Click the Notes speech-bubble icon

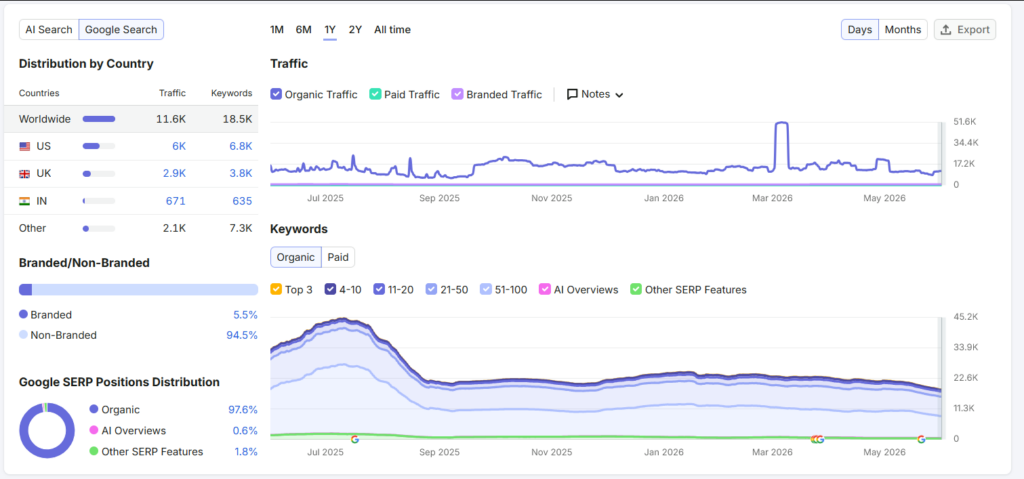click(572, 94)
